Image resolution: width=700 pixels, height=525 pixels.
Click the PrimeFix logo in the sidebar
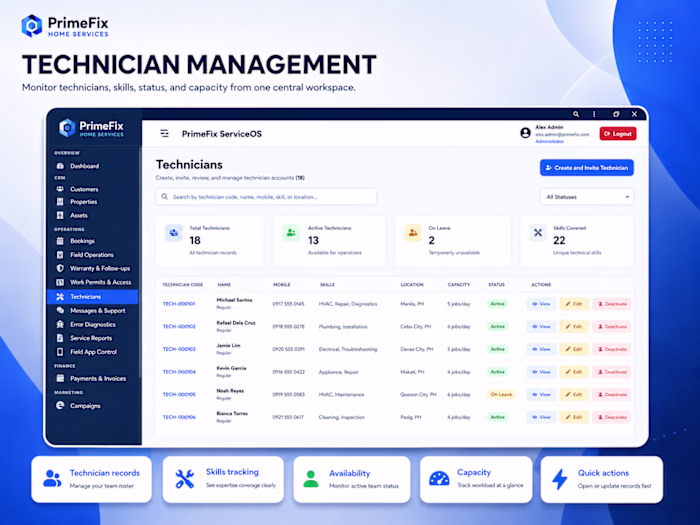pyautogui.click(x=92, y=128)
